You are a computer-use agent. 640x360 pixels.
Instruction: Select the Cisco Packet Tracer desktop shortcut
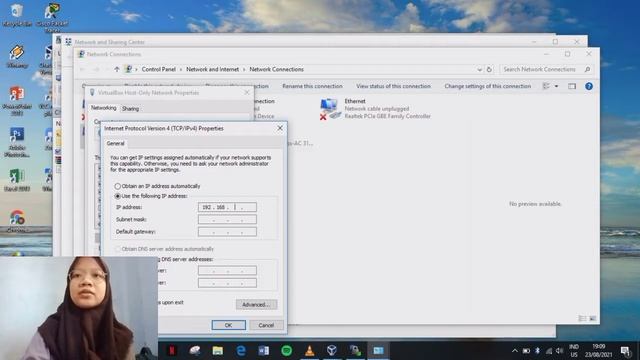[52, 17]
